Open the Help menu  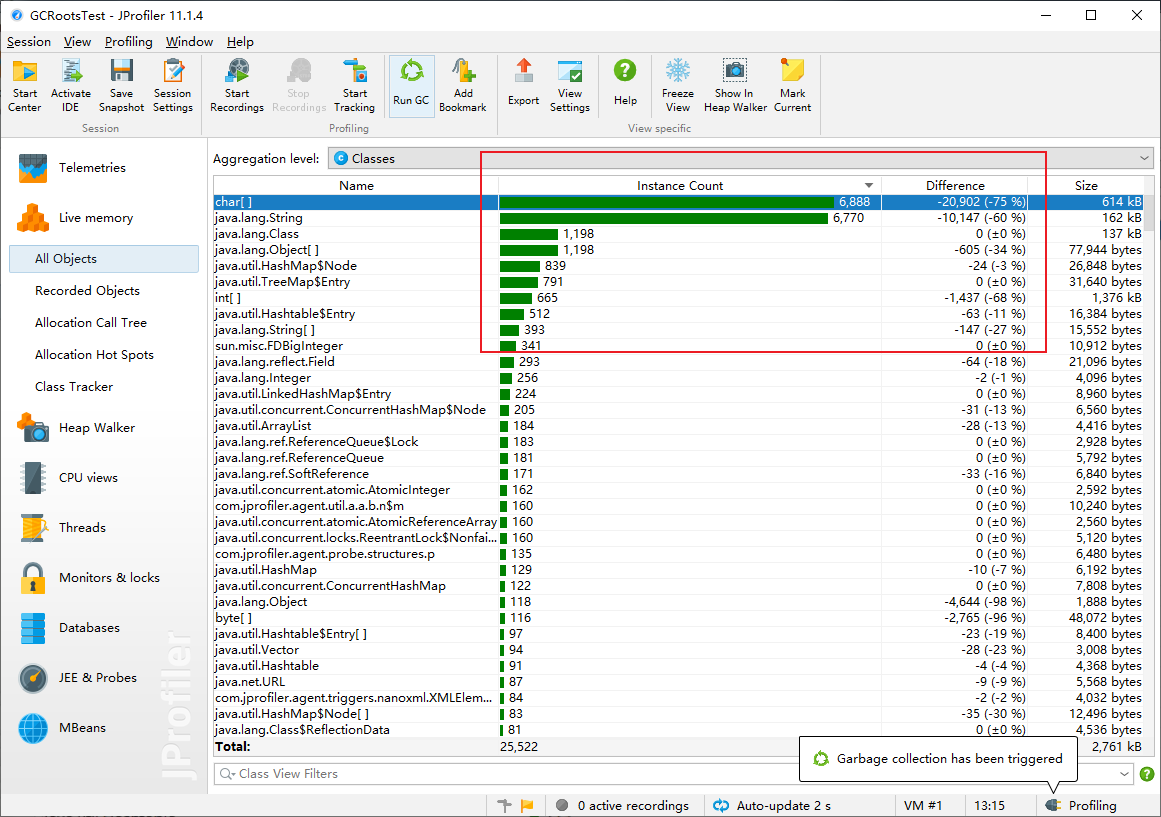240,42
